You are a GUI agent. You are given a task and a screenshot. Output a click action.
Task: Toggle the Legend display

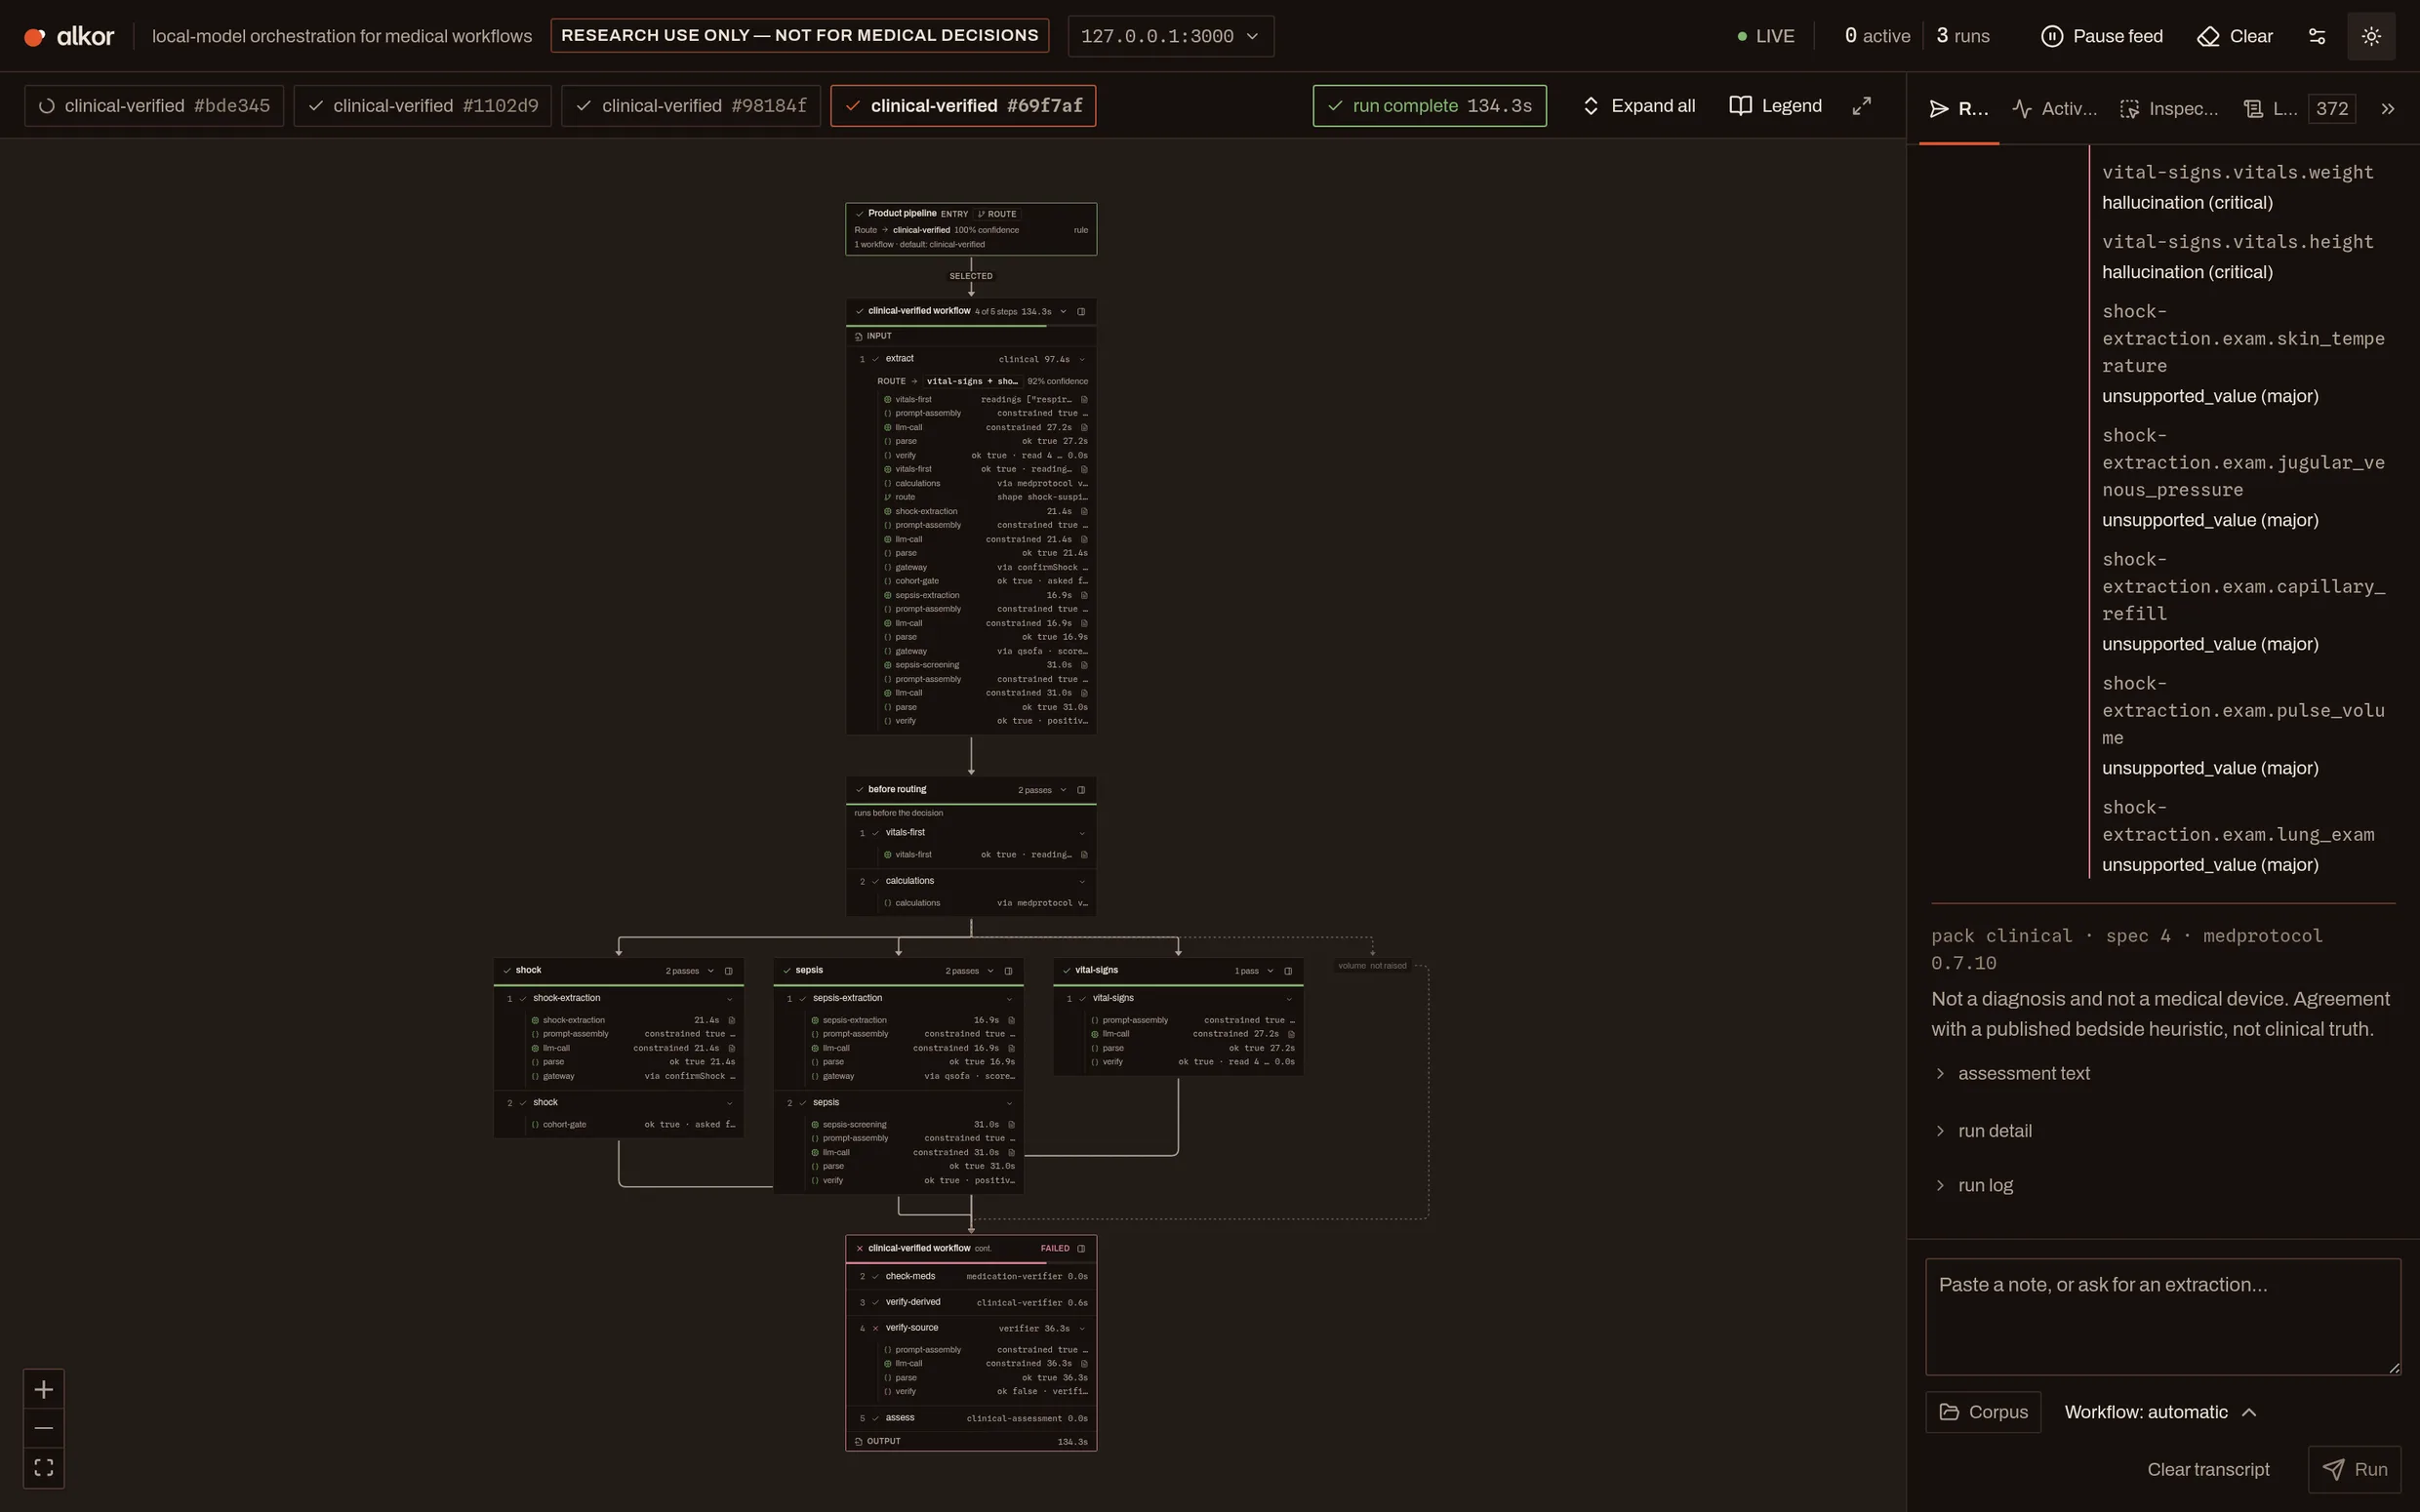(x=1775, y=106)
